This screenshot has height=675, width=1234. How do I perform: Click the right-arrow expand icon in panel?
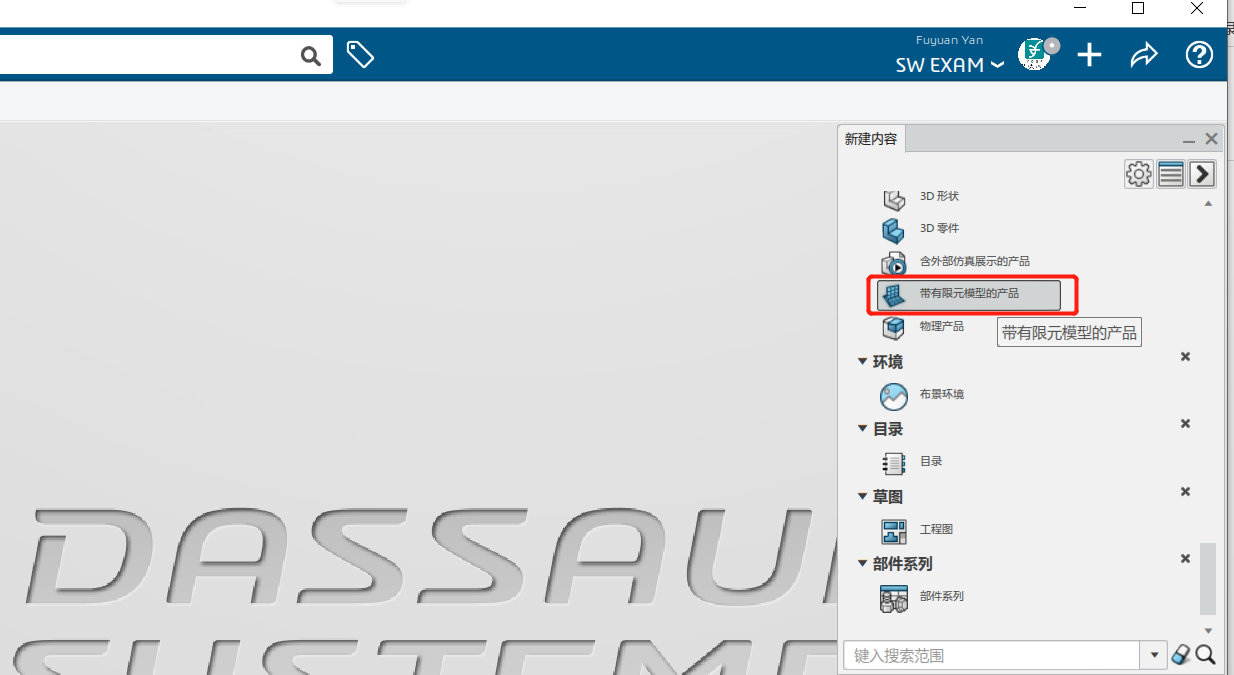click(1202, 174)
